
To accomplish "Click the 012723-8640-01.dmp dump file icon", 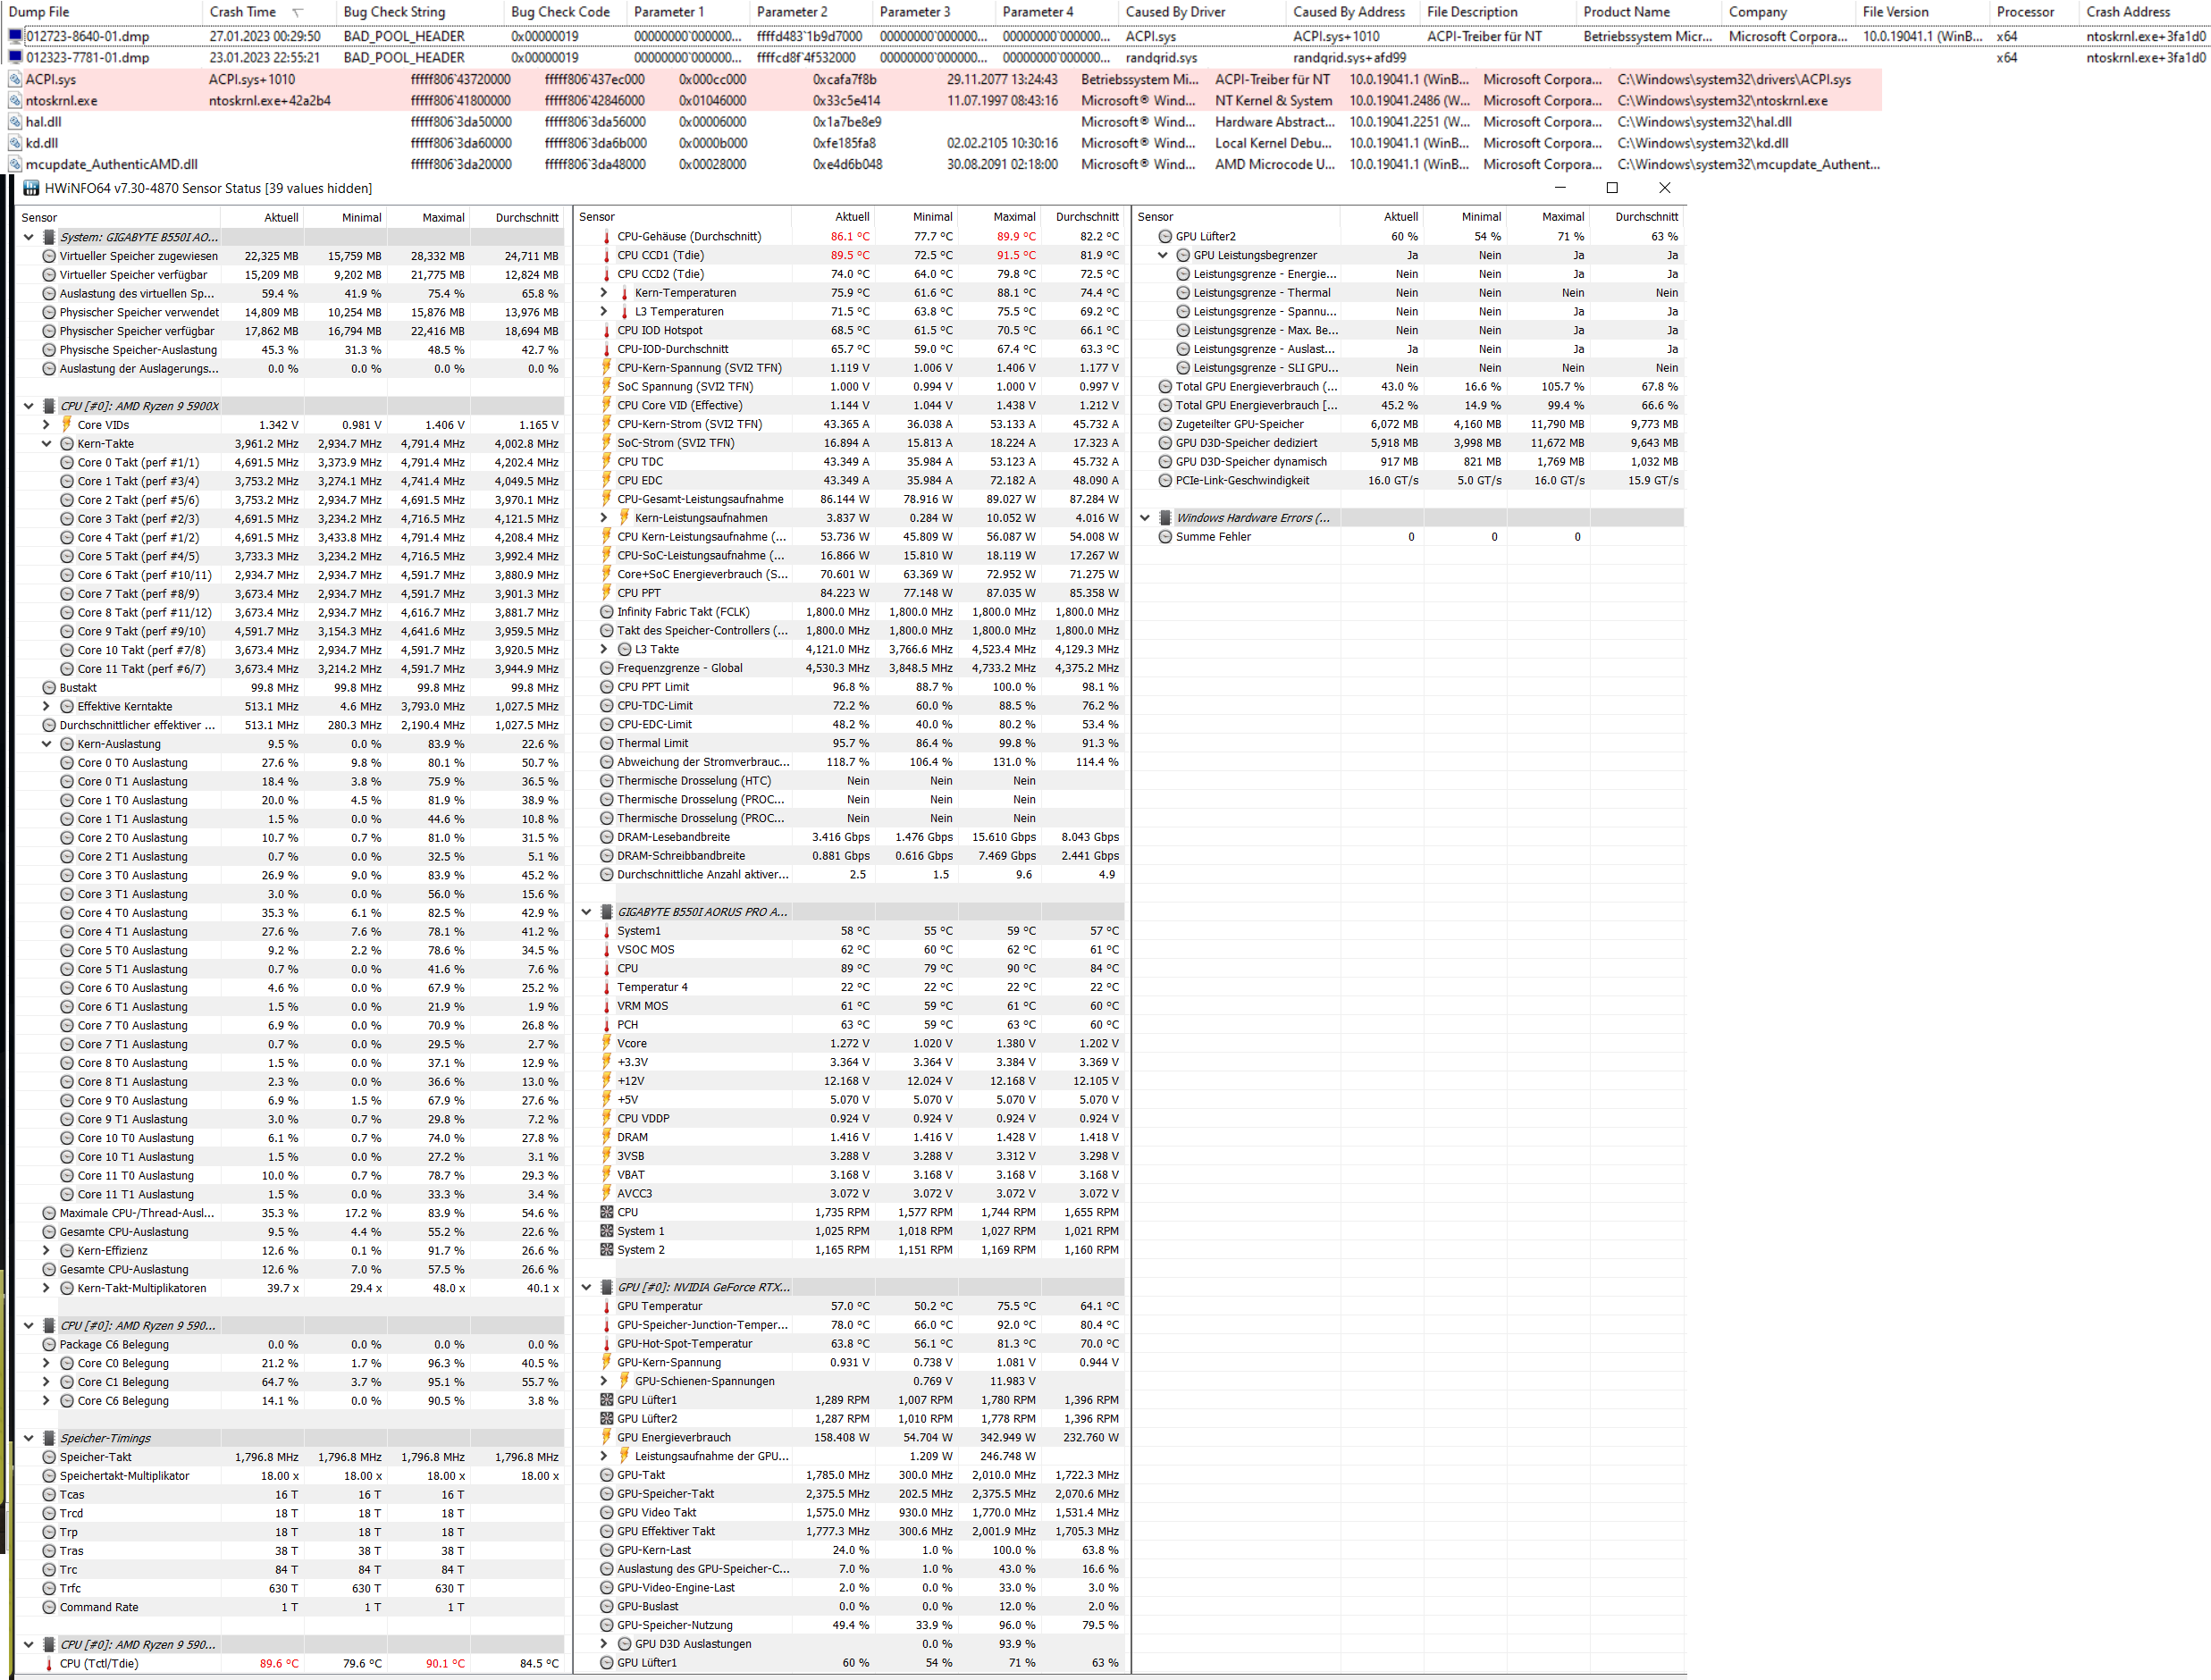I will (x=15, y=36).
